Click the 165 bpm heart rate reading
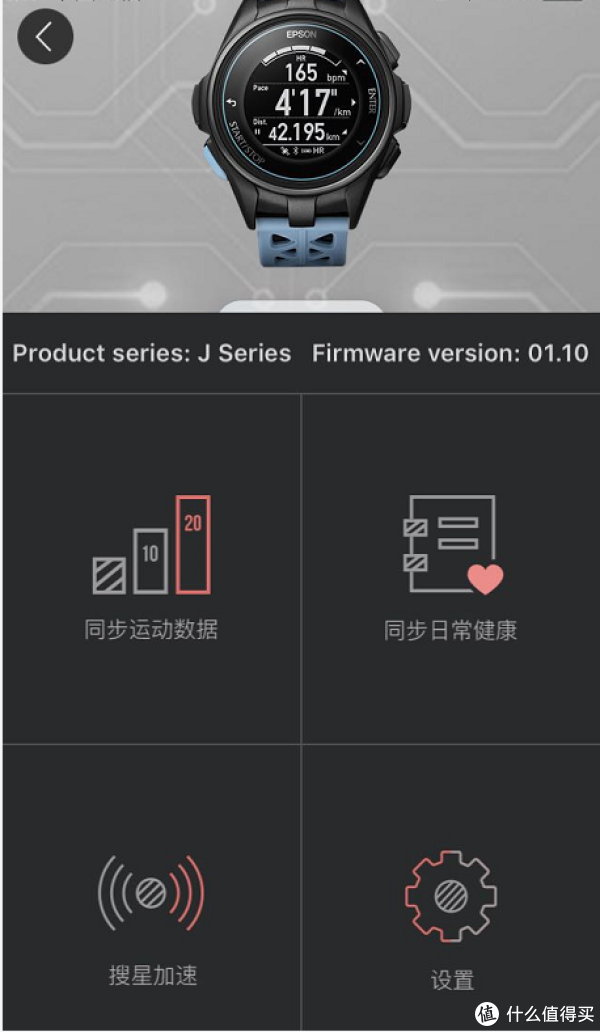The width and height of the screenshot is (600, 1032). coord(315,72)
